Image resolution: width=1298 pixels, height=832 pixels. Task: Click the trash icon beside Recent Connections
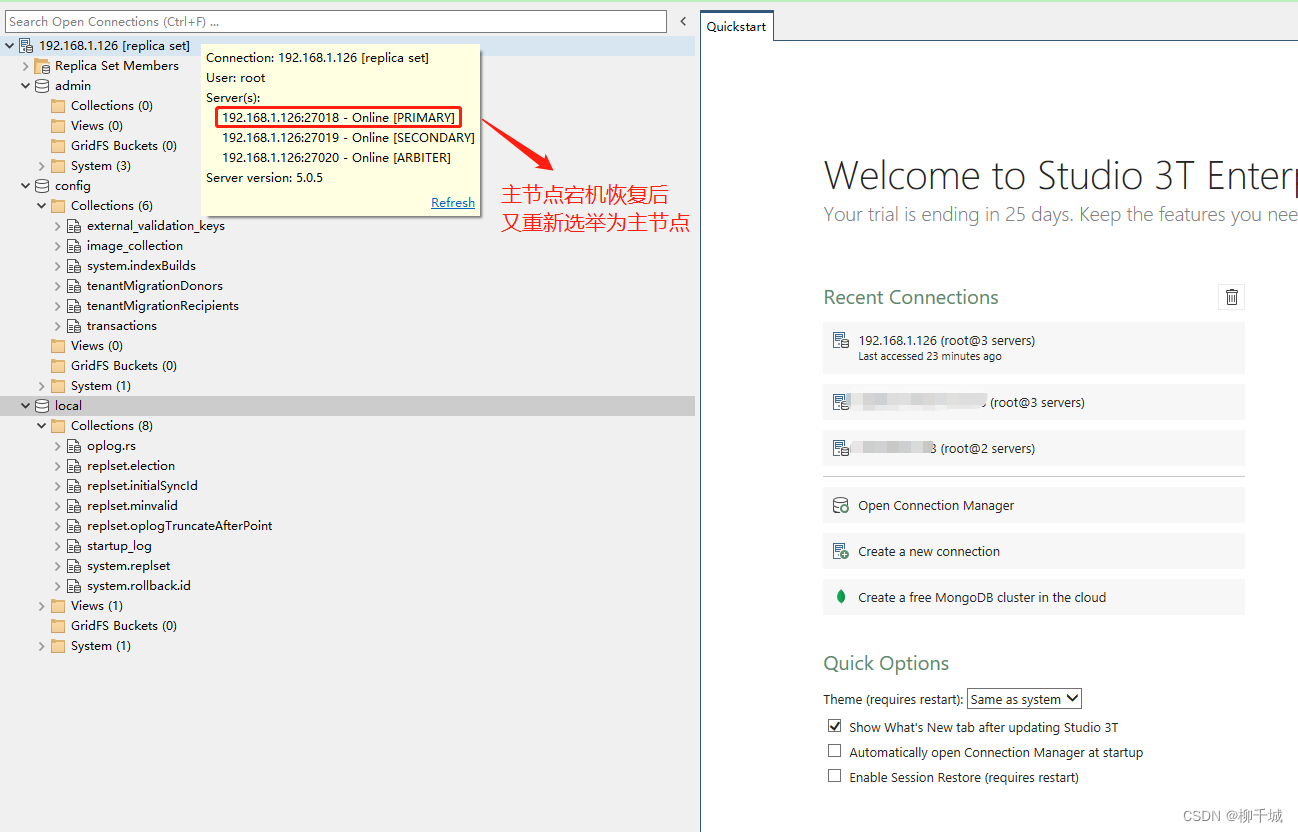click(x=1232, y=297)
